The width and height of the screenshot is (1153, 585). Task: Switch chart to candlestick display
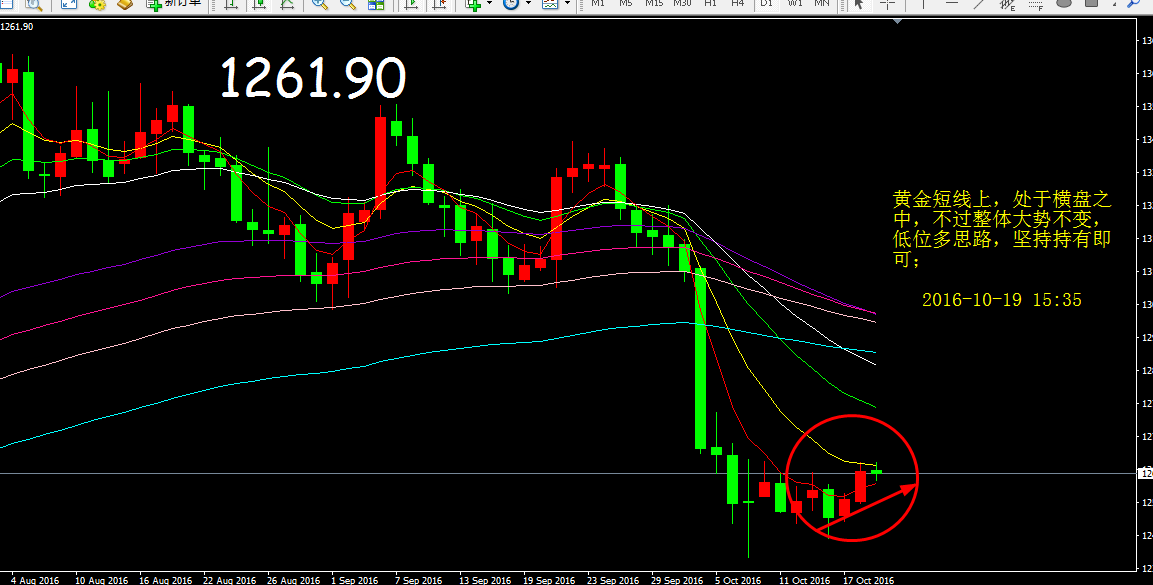point(259,4)
